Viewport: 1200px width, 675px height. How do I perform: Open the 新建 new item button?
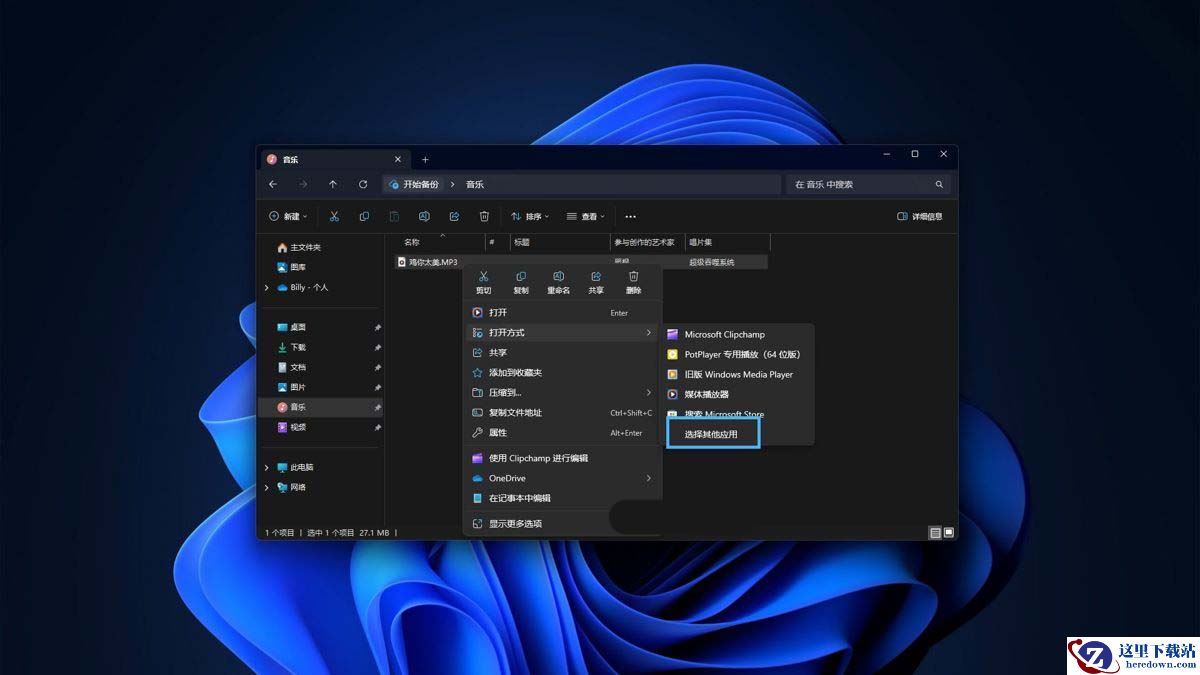click(x=288, y=216)
